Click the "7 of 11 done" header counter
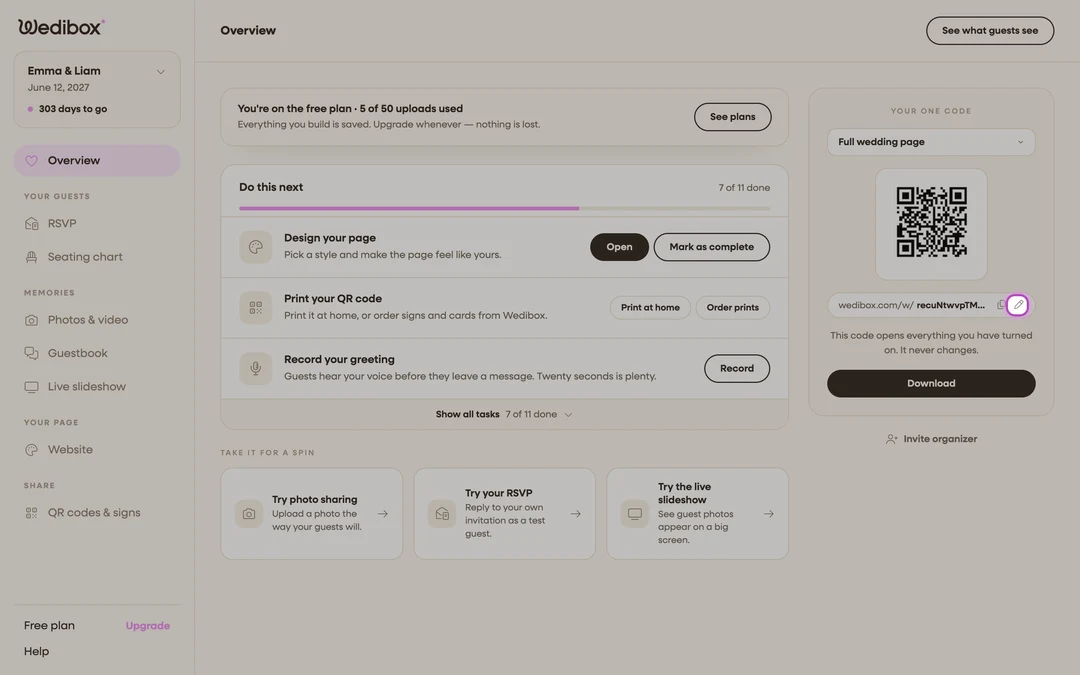Viewport: 1080px width, 675px height. coord(744,188)
